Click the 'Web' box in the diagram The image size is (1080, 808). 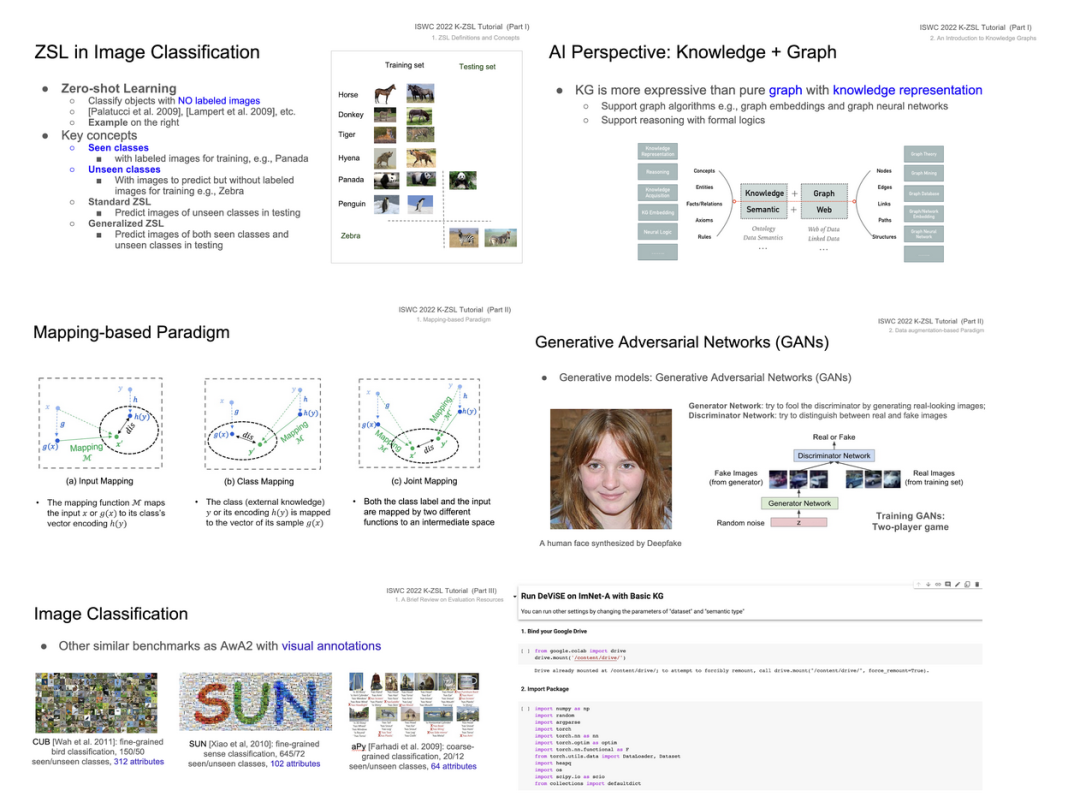click(x=824, y=209)
